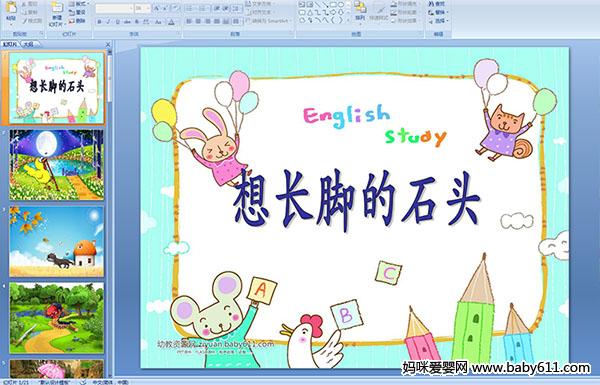Select the Oval shape in shapes gallery
The width and height of the screenshot is (600, 385).
pyautogui.click(x=341, y=5)
